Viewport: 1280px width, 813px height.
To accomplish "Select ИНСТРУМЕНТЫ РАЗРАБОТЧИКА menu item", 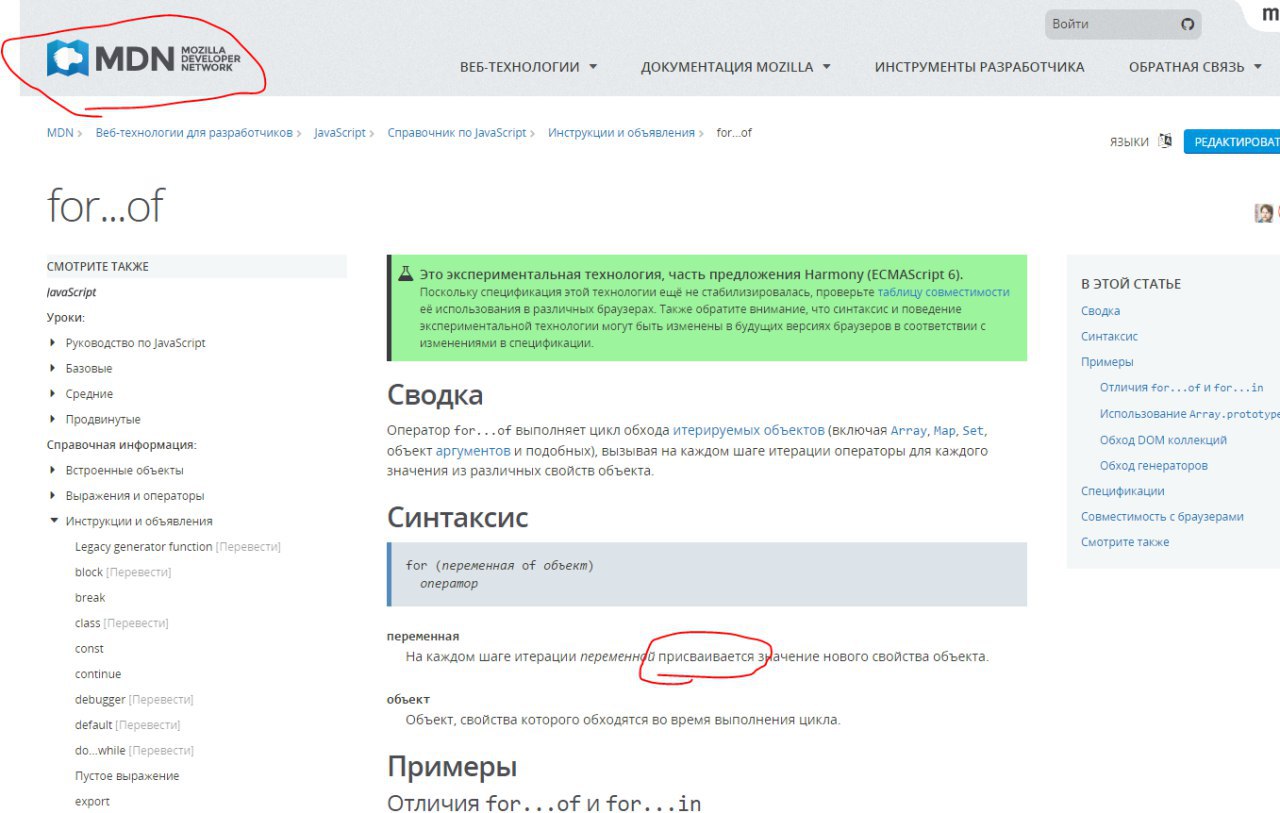I will (979, 67).
